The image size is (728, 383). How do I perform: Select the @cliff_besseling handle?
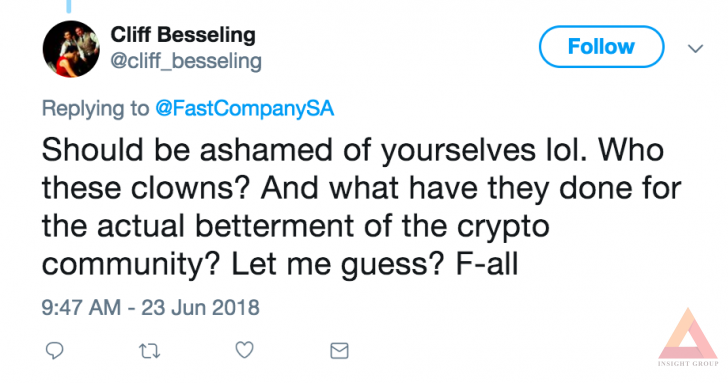(x=186, y=62)
